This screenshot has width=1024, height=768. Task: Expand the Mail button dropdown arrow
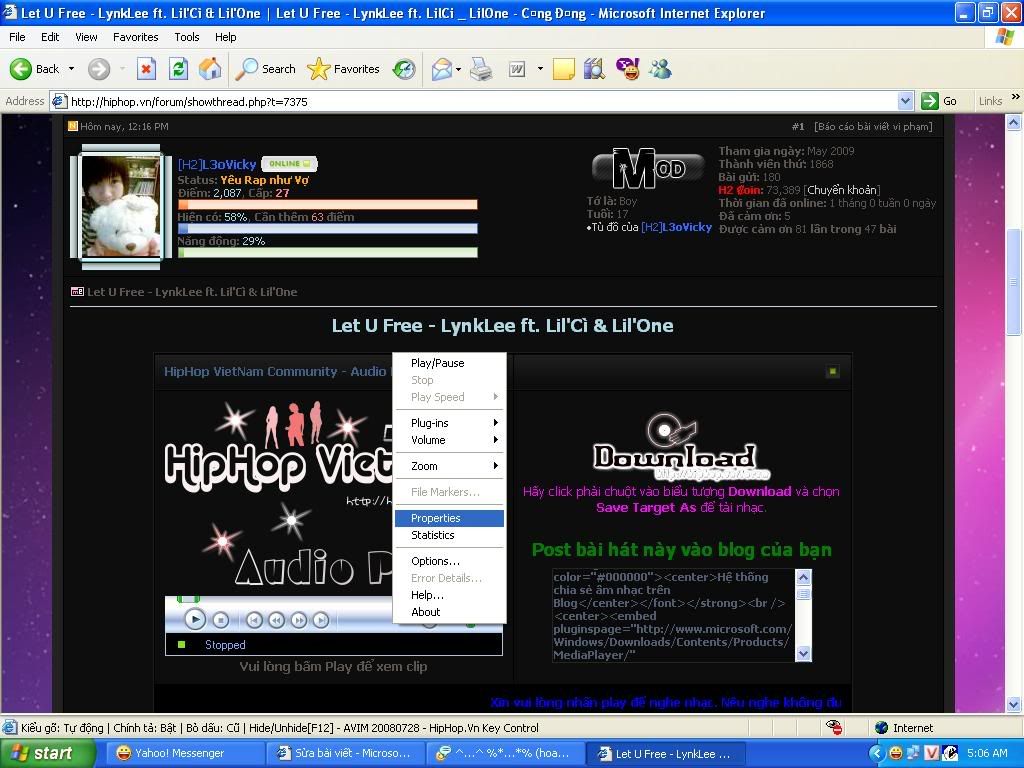pyautogui.click(x=458, y=69)
